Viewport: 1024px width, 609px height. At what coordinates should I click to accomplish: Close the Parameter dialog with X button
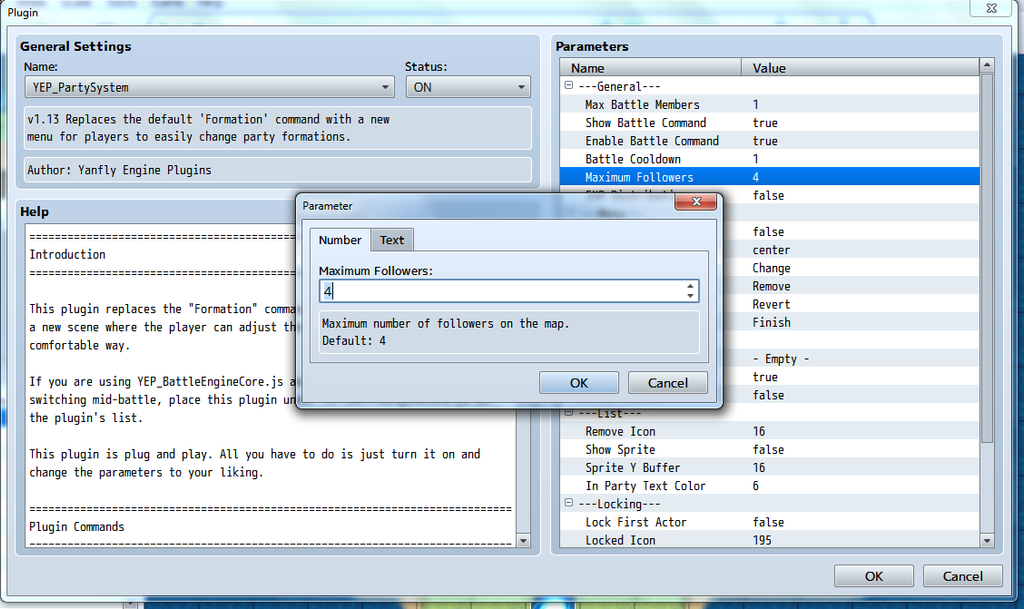(x=693, y=204)
